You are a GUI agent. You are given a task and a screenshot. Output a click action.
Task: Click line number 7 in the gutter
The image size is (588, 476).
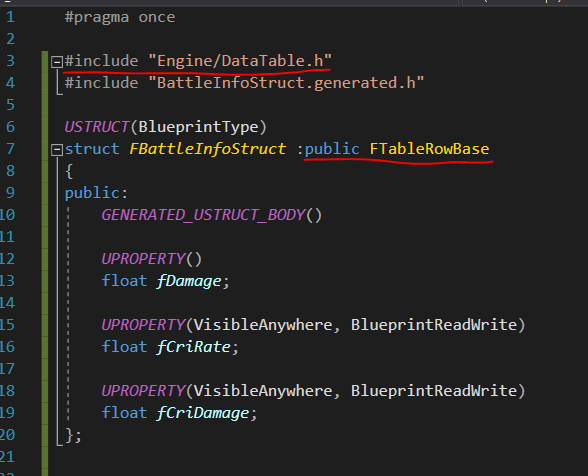click(10, 149)
